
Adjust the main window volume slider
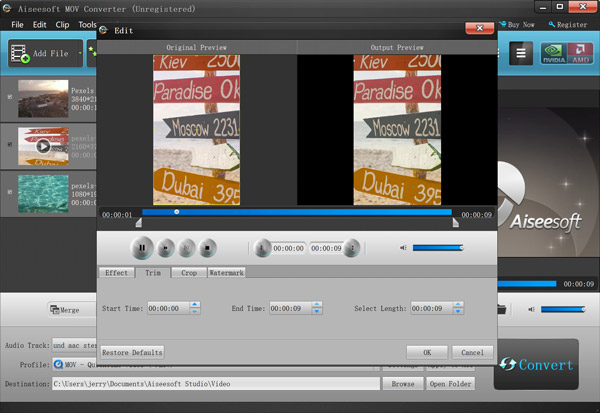point(563,309)
